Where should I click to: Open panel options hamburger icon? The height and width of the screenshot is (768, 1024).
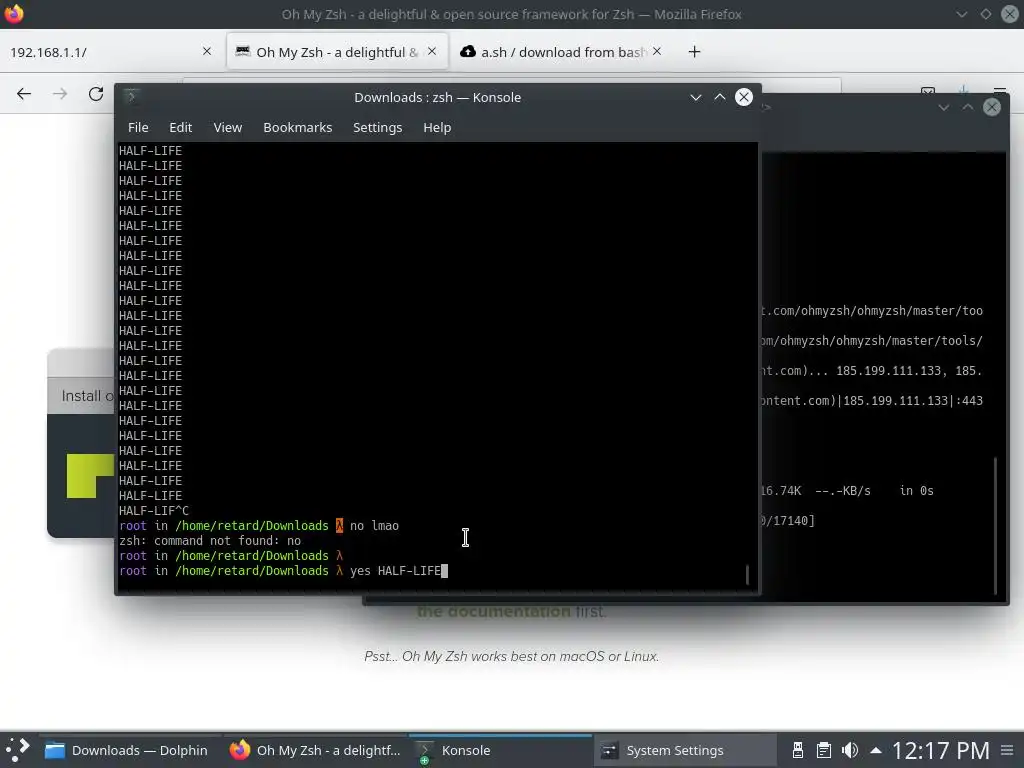pos(1007,750)
